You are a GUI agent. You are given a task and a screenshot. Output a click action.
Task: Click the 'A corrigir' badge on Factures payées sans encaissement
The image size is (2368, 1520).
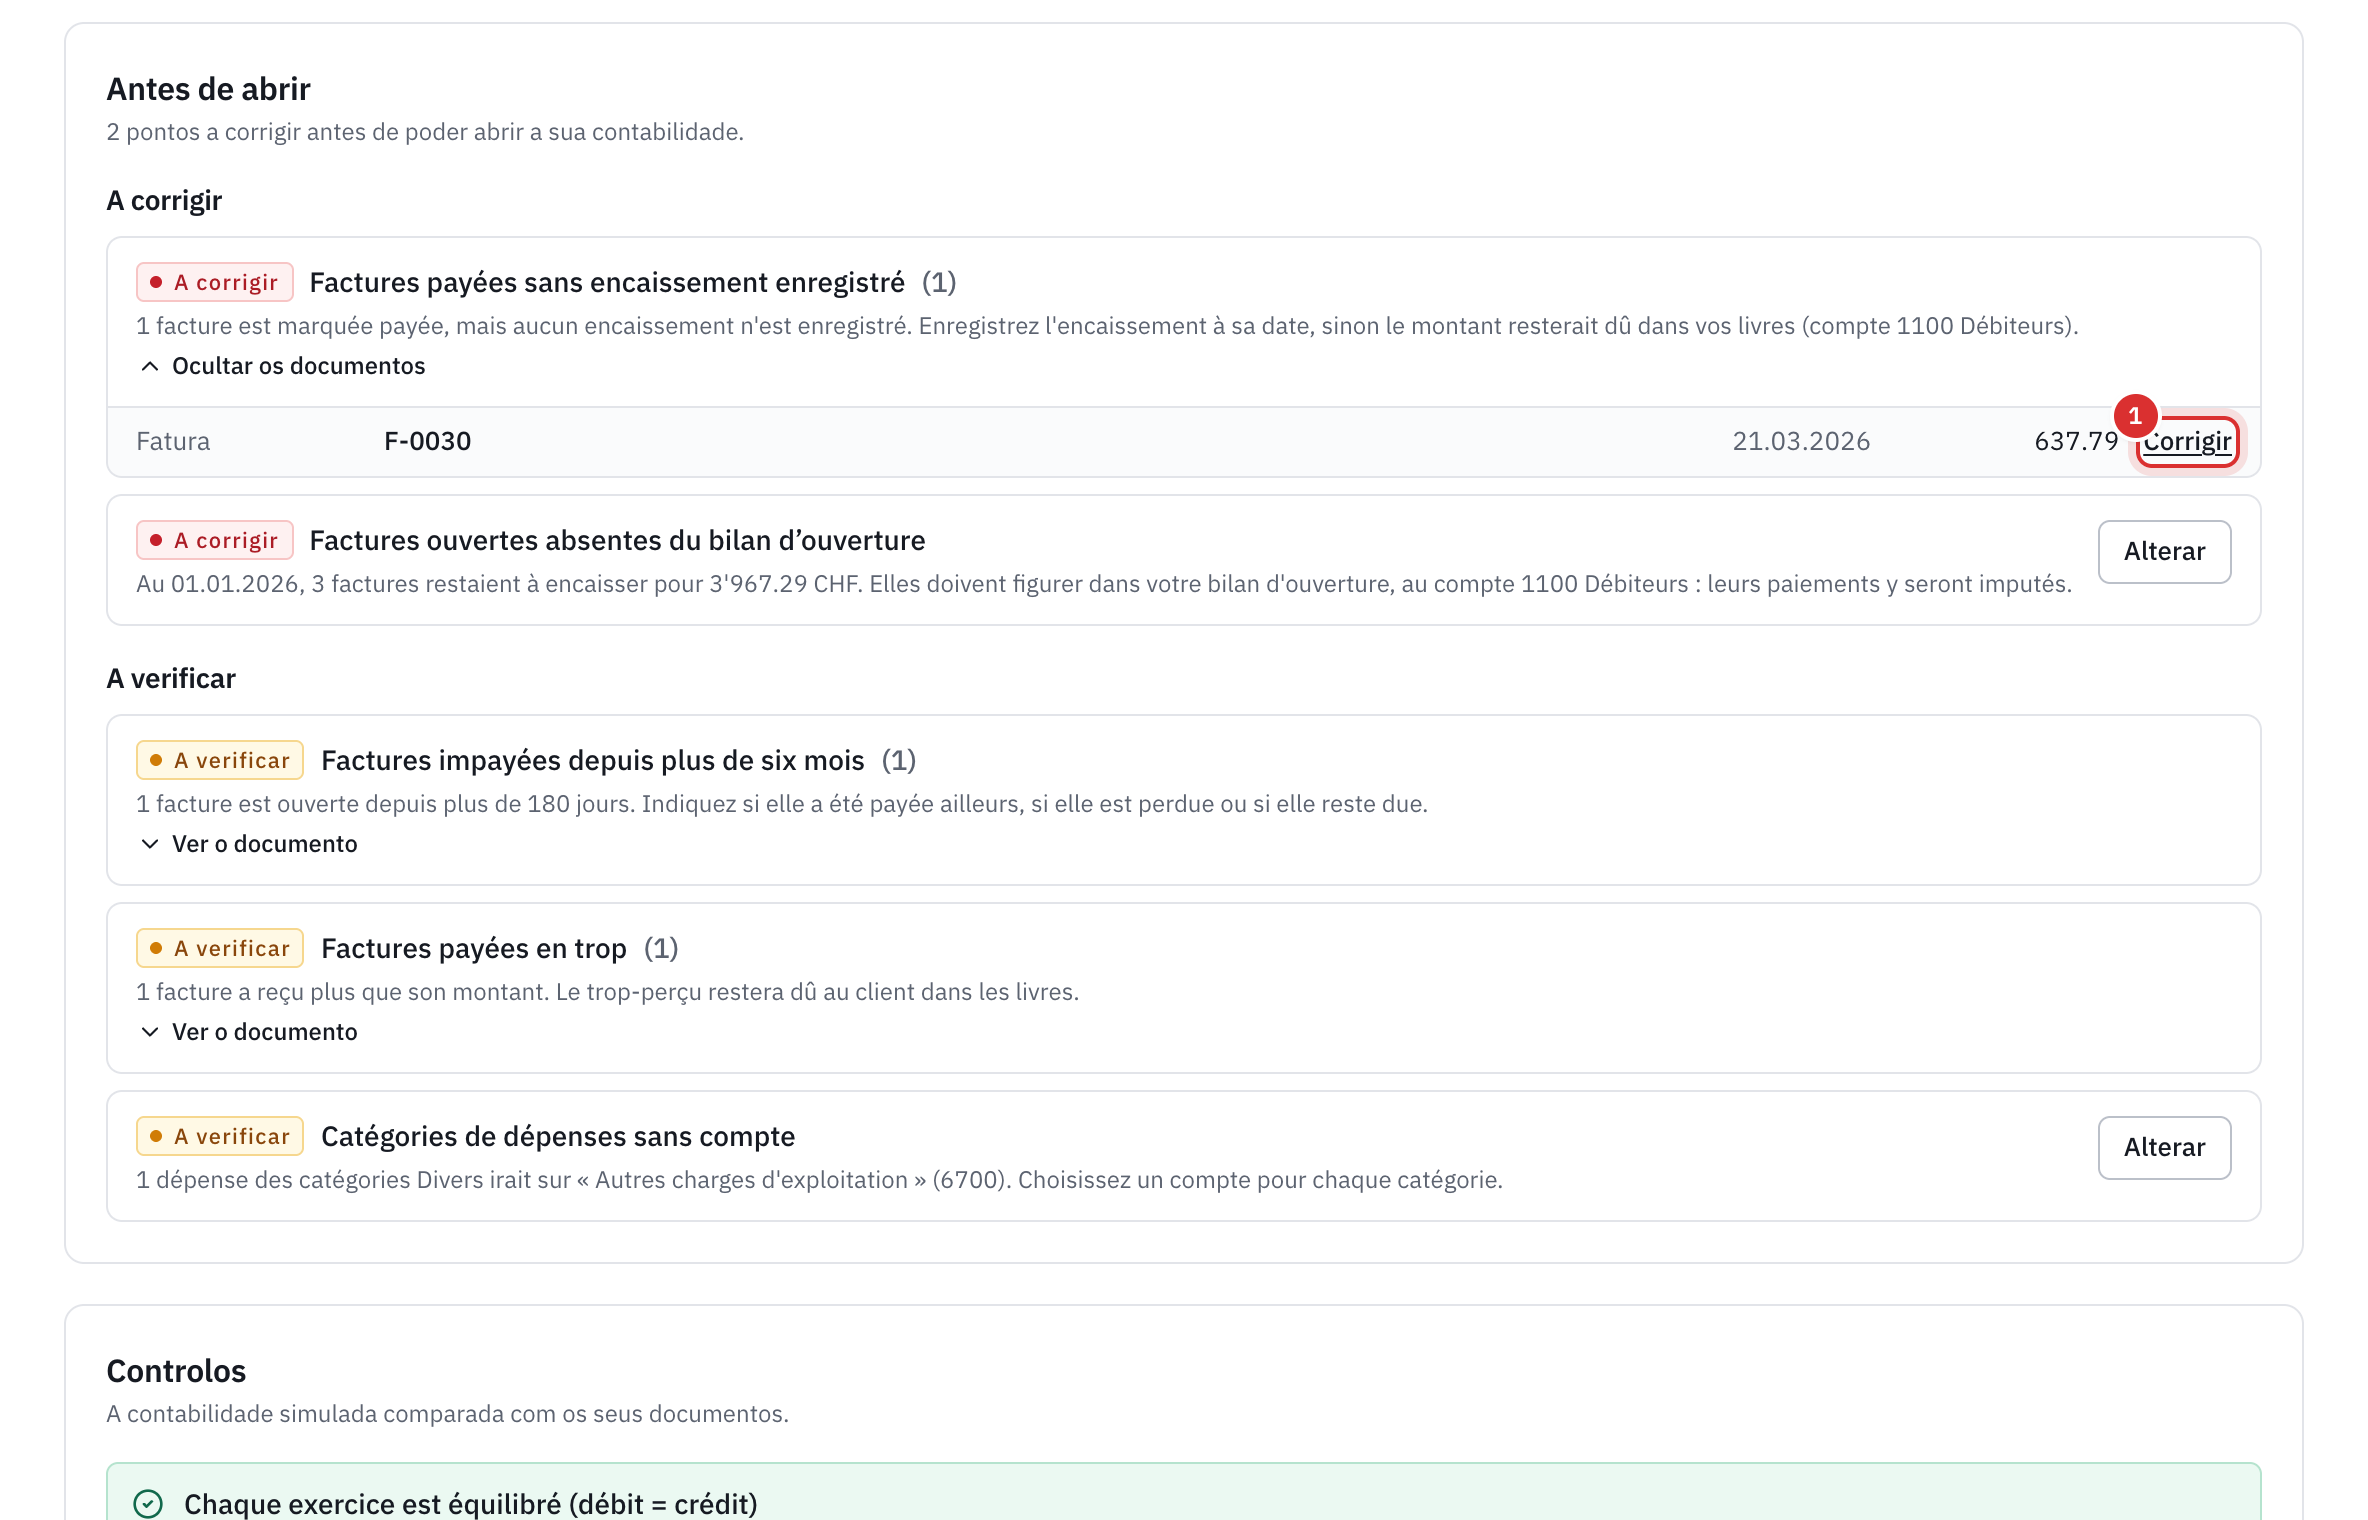(214, 282)
